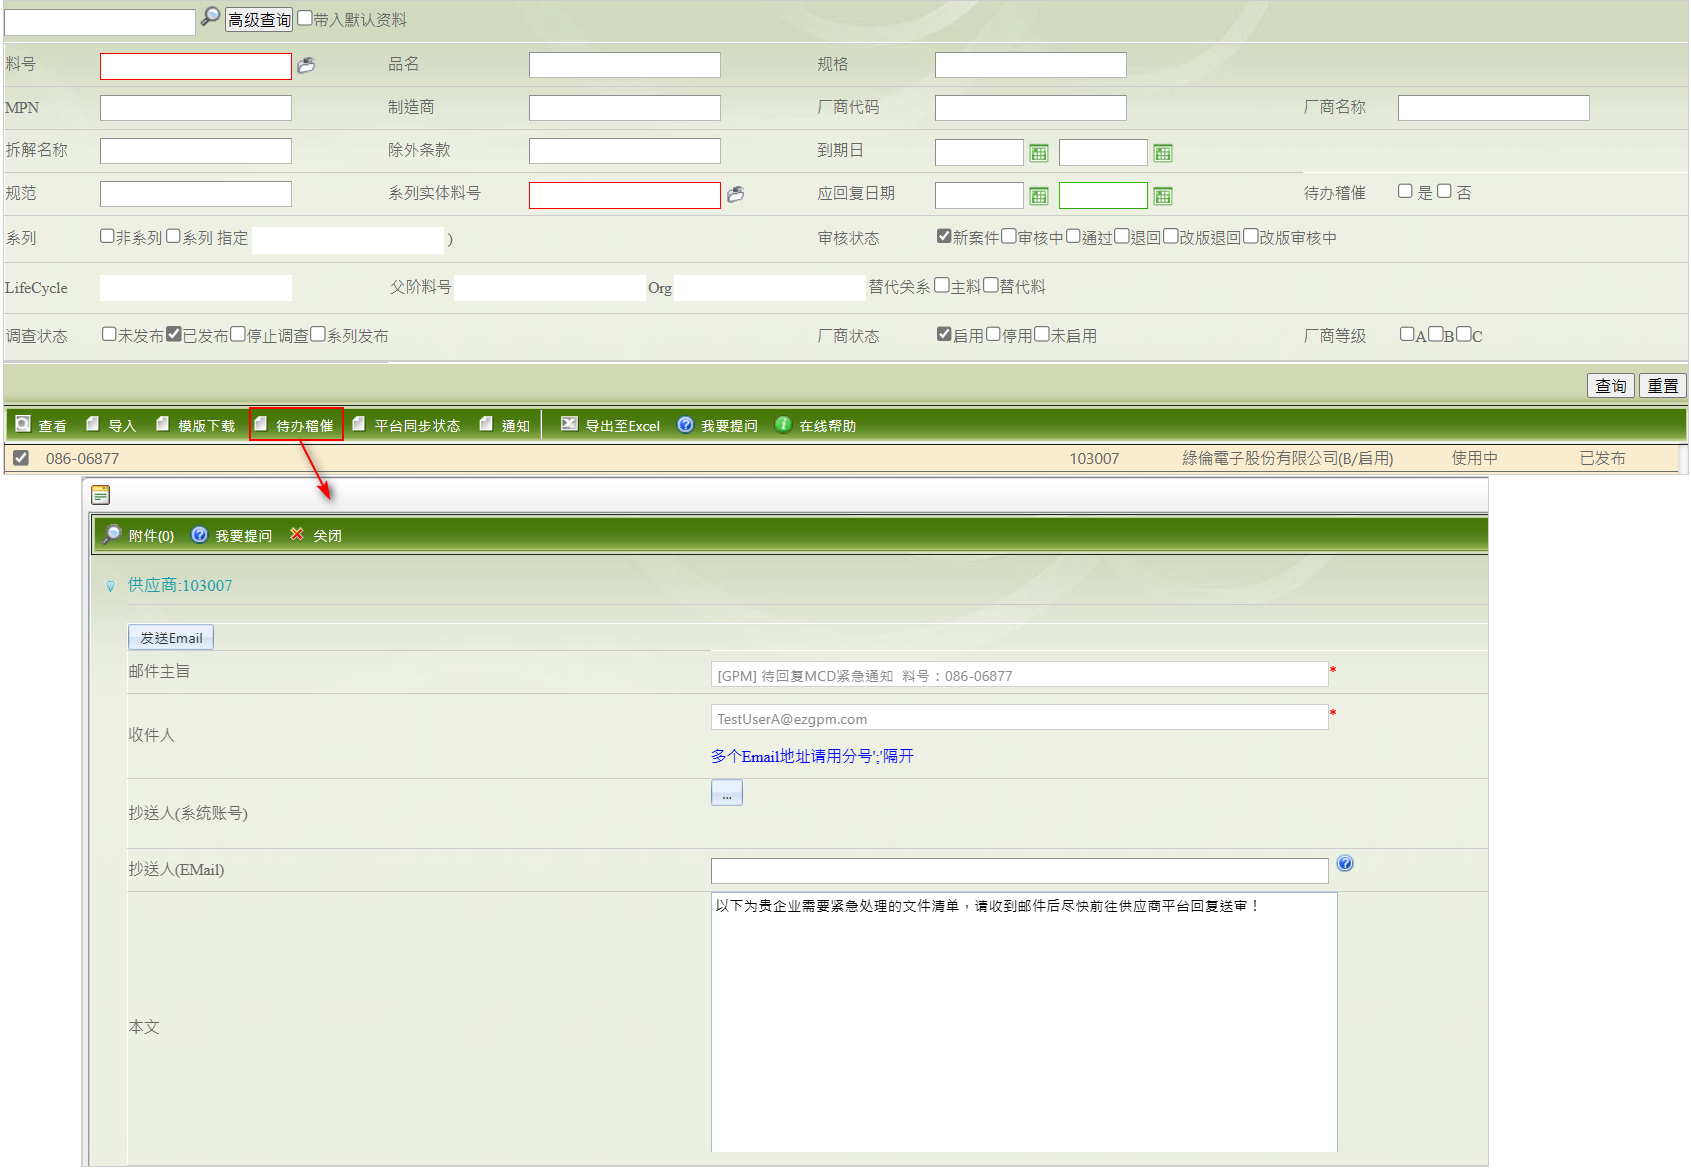Click the 厂商名称 input field
The image size is (1691, 1169).
(1494, 108)
